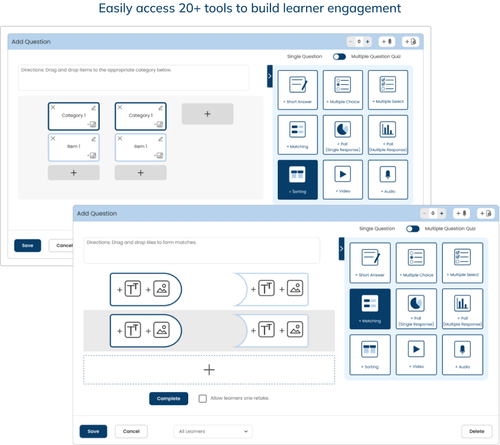The width and height of the screenshot is (500, 445).
Task: Click the matching directions text field
Action: pyautogui.click(x=202, y=250)
